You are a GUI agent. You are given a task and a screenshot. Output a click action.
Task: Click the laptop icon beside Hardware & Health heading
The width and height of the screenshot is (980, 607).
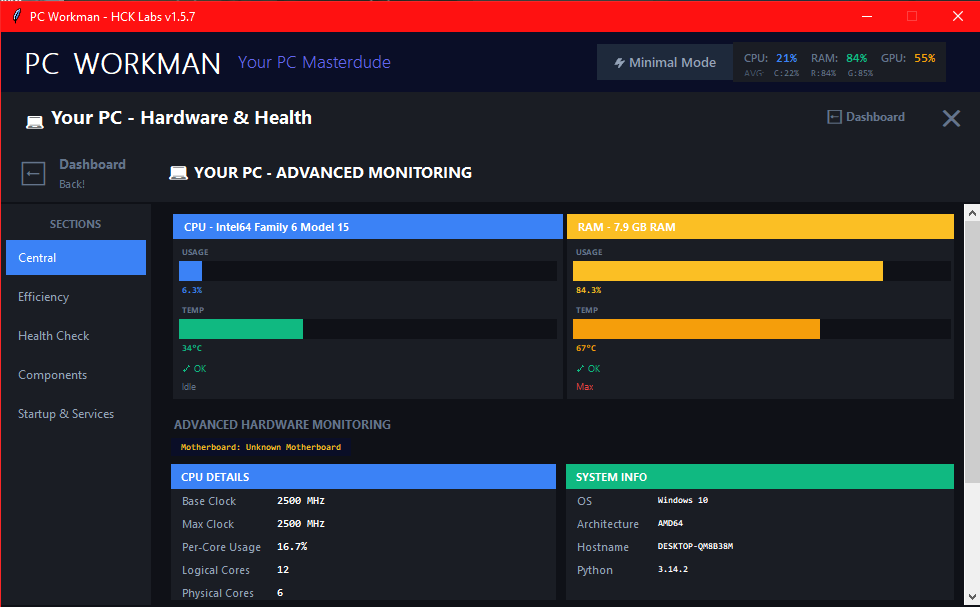35,118
